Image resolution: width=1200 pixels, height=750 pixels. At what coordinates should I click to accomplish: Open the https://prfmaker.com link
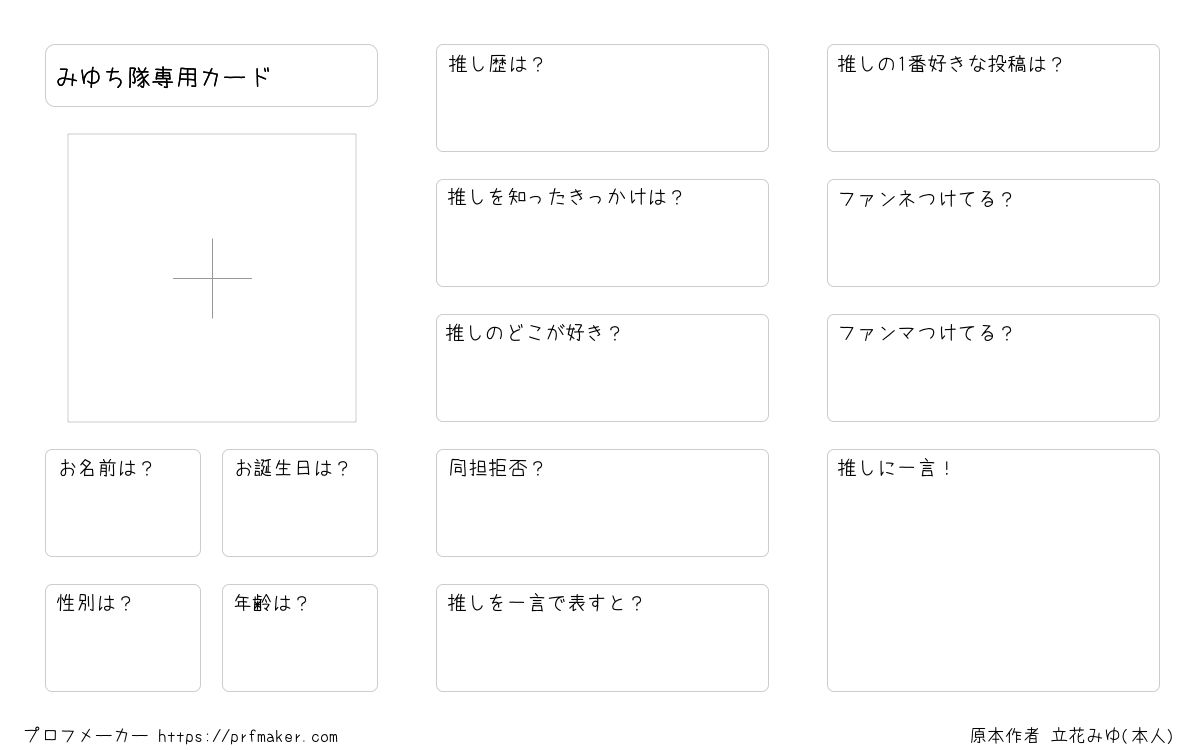click(x=248, y=737)
